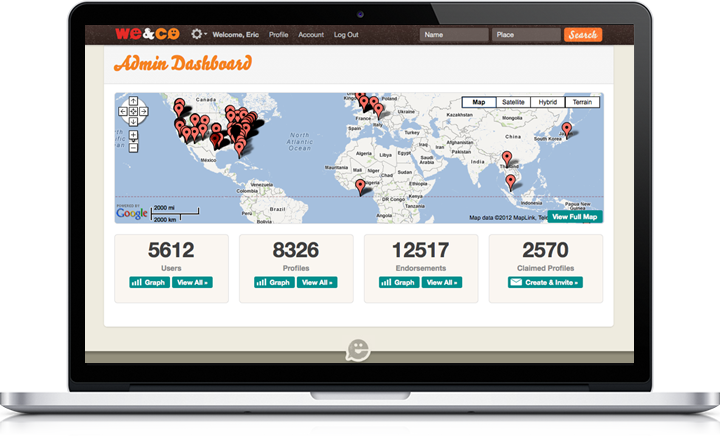This screenshot has height=436, width=720.
Task: Click the map pin in Japan
Action: click(x=567, y=130)
